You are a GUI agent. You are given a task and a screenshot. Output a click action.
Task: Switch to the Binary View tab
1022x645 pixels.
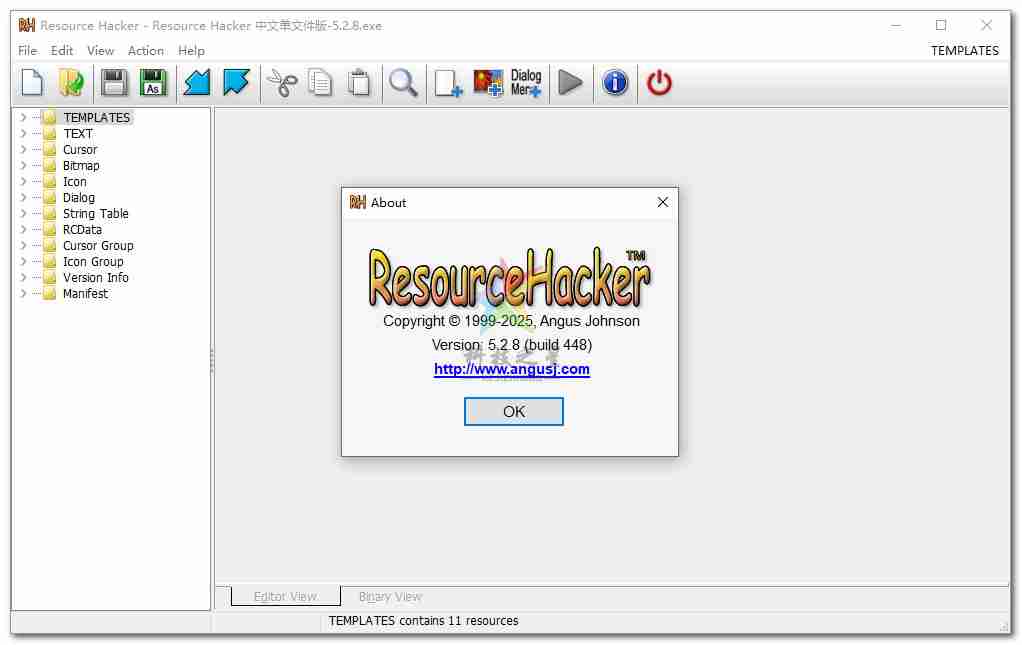click(389, 596)
